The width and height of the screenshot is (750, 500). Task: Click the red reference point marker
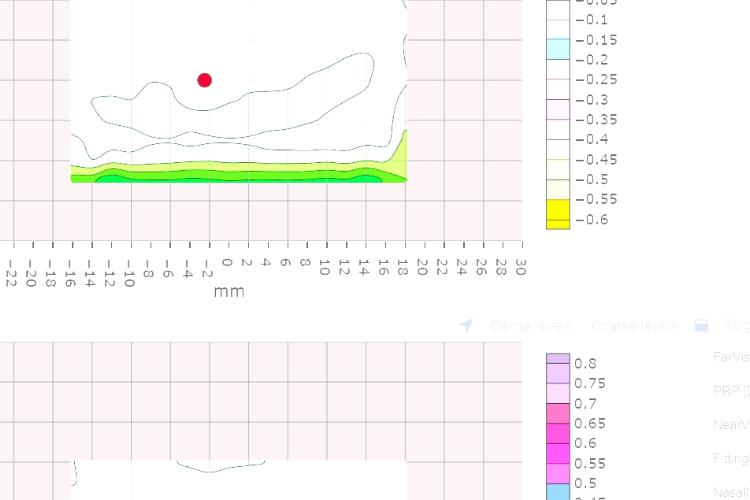(x=205, y=80)
